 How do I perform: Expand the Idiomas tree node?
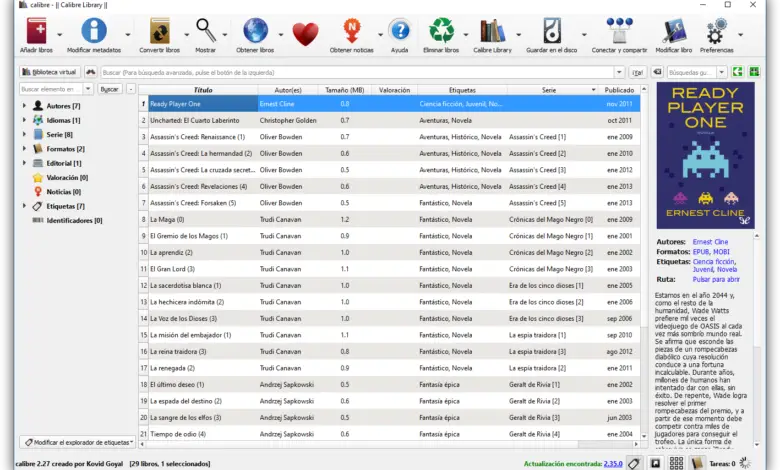(x=24, y=120)
